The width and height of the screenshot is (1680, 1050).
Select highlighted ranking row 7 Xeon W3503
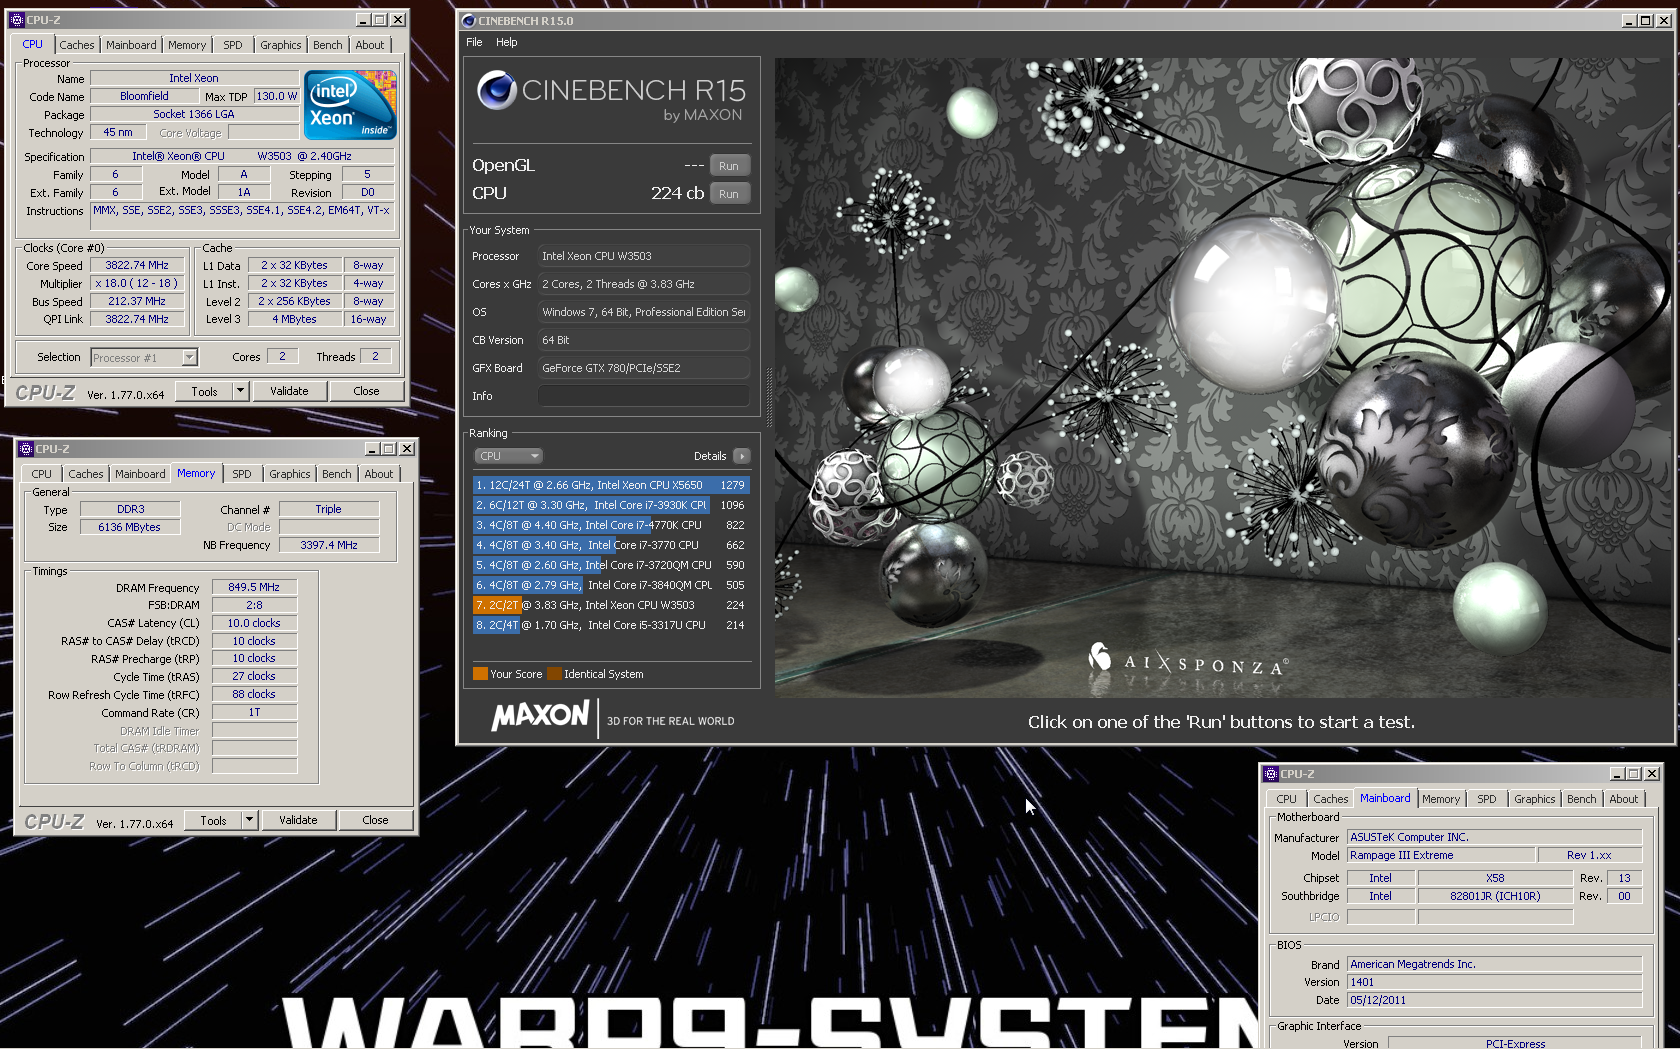[x=610, y=605]
